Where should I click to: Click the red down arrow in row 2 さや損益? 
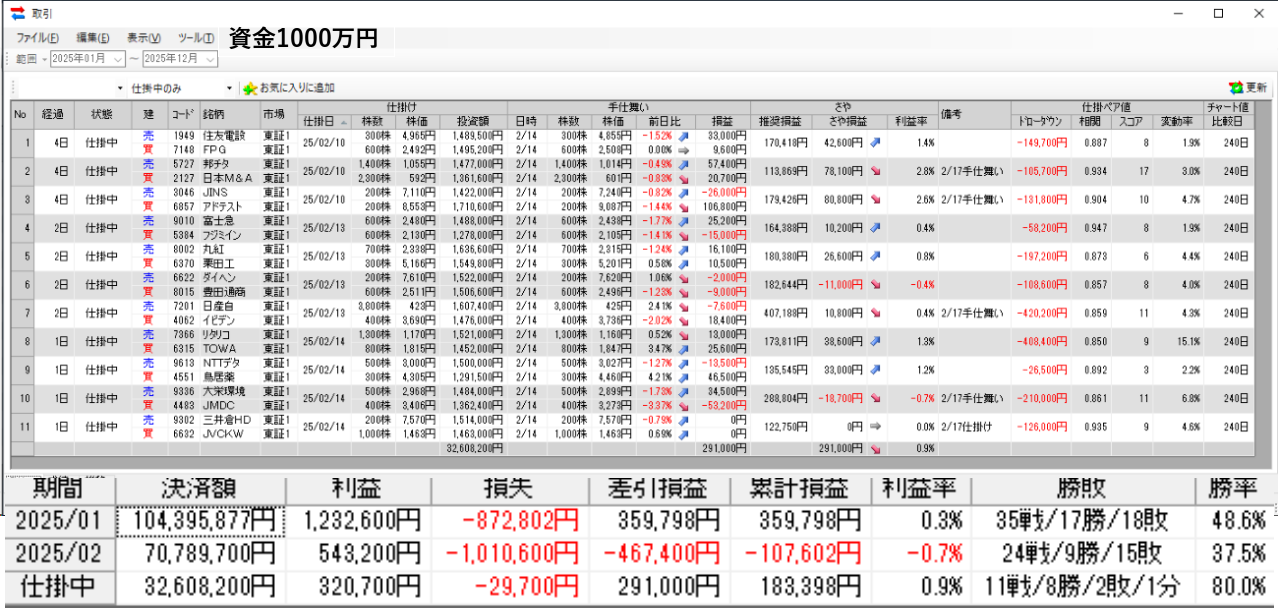[876, 171]
